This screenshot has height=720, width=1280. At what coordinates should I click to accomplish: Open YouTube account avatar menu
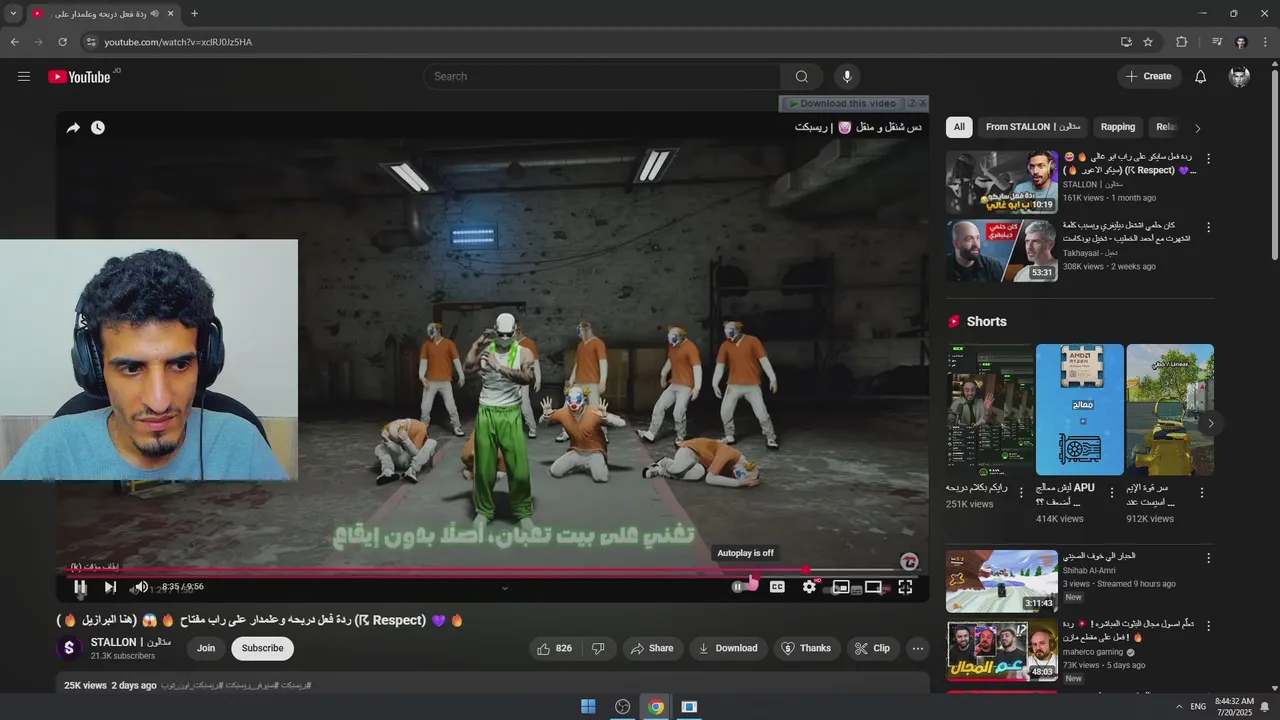(x=1239, y=77)
